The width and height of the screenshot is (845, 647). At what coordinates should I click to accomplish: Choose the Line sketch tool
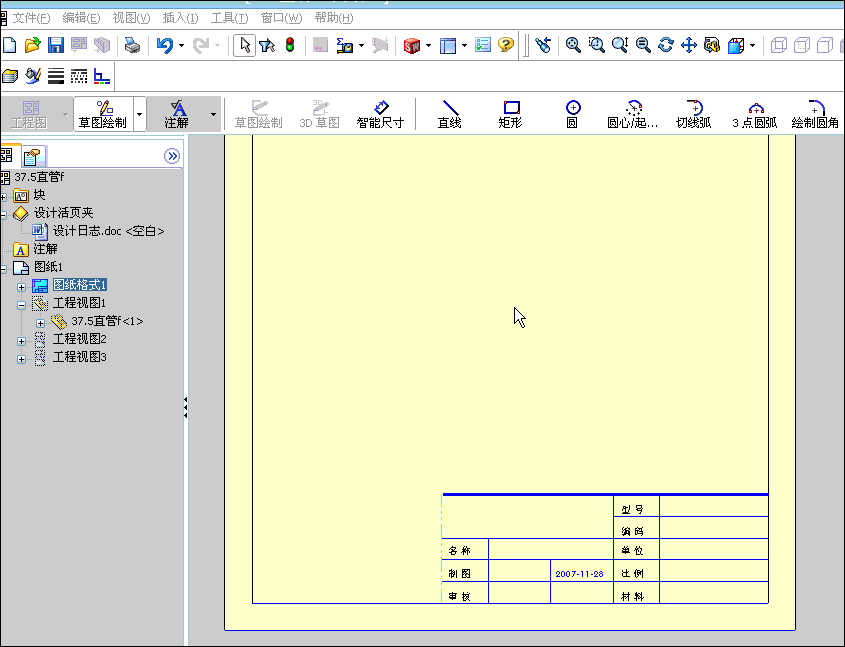[x=449, y=114]
